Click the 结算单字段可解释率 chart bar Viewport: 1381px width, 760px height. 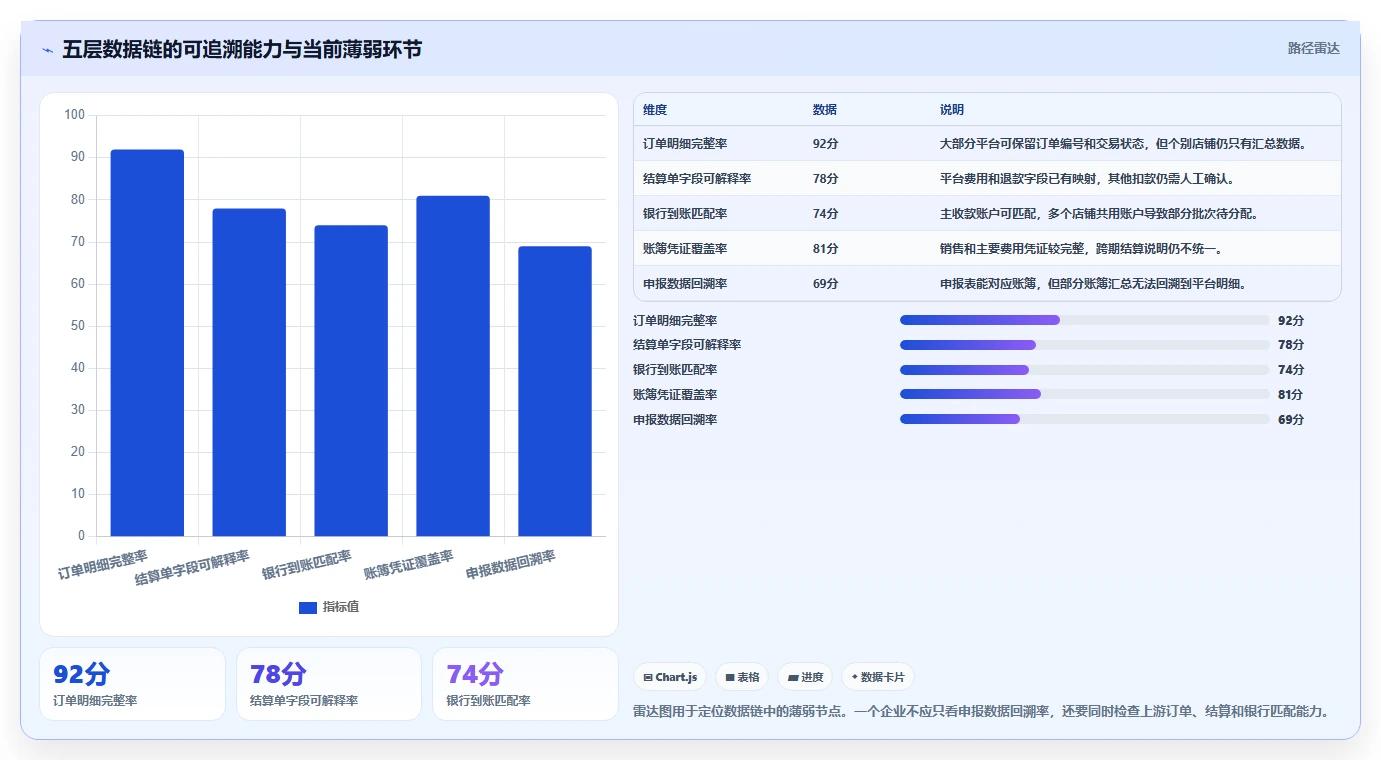249,372
